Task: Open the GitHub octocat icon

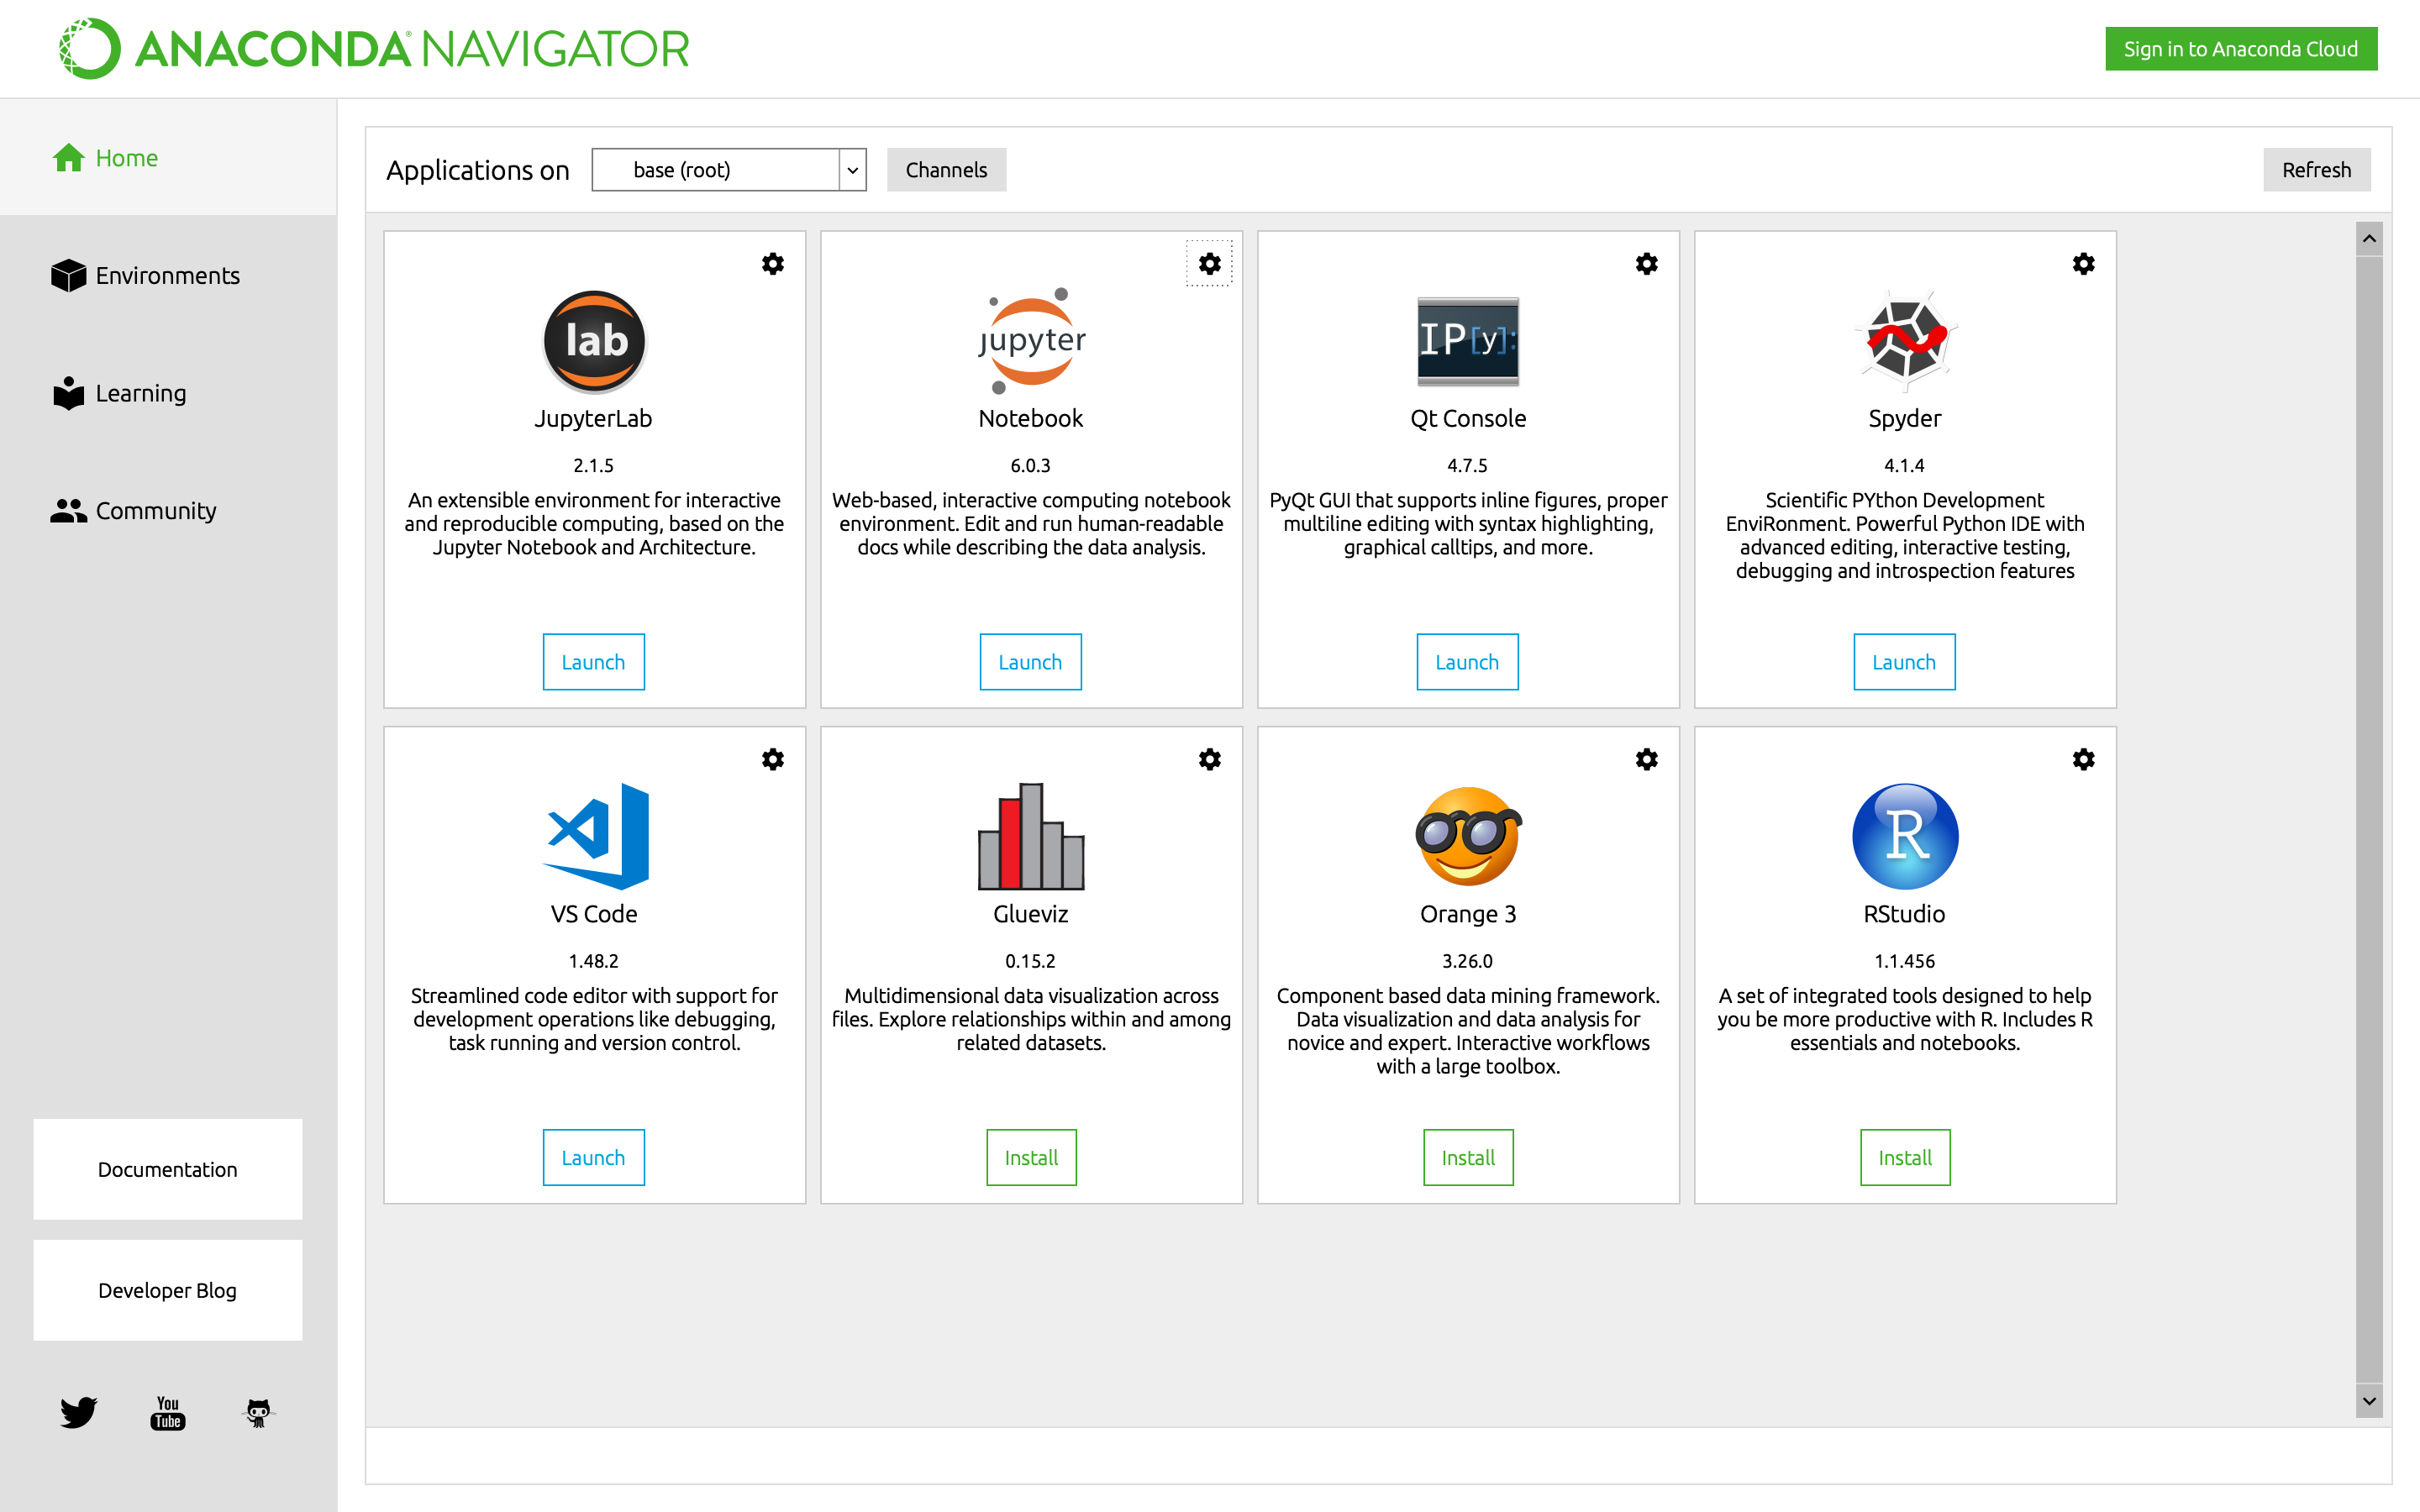Action: coord(258,1412)
